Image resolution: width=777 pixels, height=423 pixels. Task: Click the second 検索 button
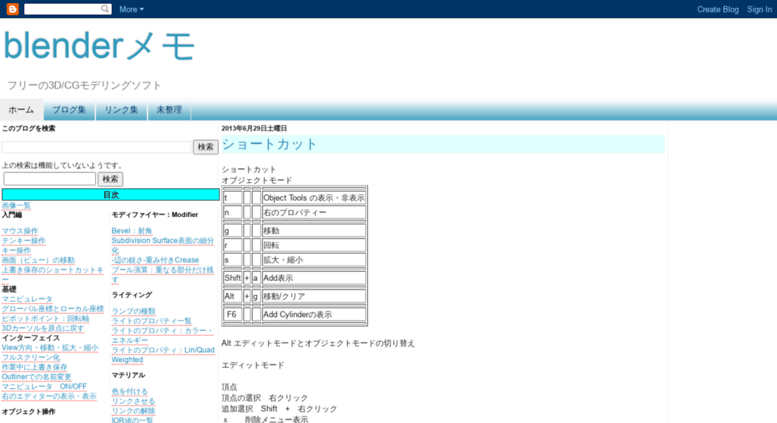[x=110, y=179]
